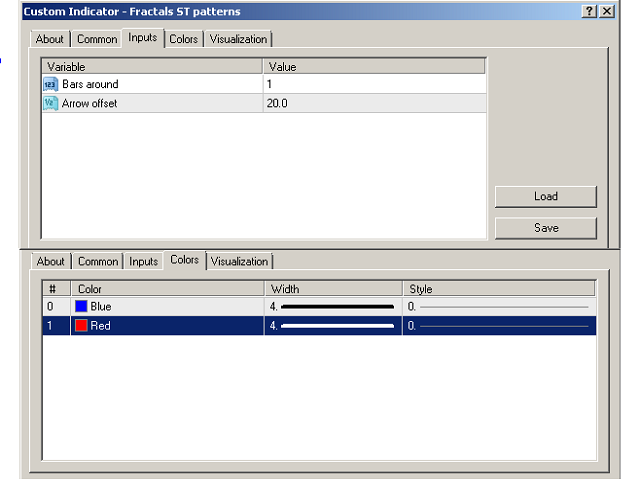
Task: Open width selector for the Blue row
Action: [335, 306]
